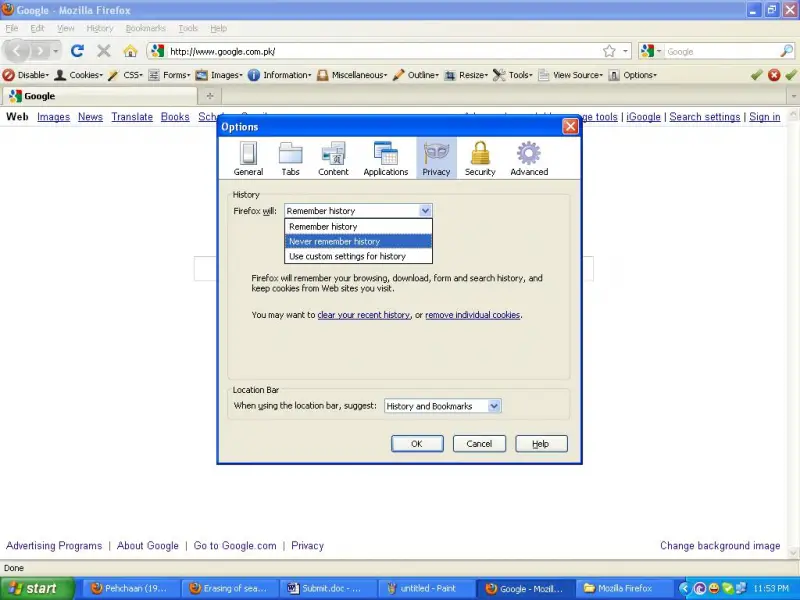
Task: Choose 'Use custom settings for history'
Action: [x=358, y=256]
